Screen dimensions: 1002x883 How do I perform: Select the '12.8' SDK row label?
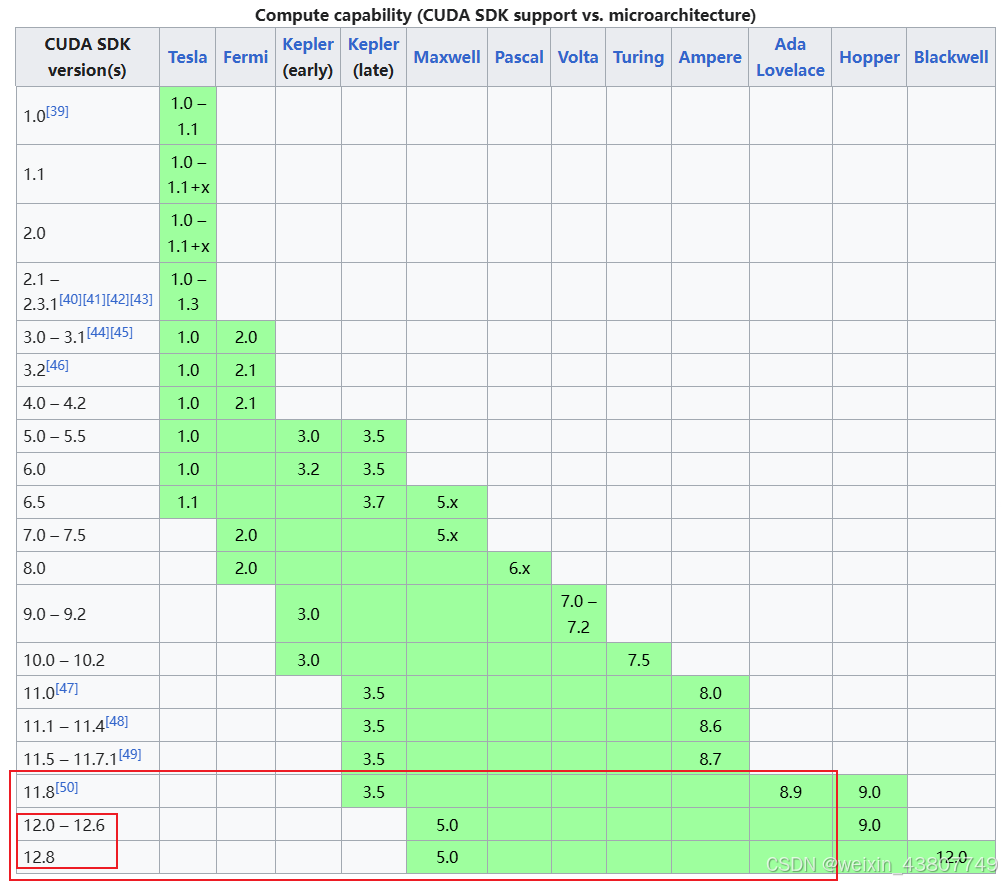click(39, 857)
